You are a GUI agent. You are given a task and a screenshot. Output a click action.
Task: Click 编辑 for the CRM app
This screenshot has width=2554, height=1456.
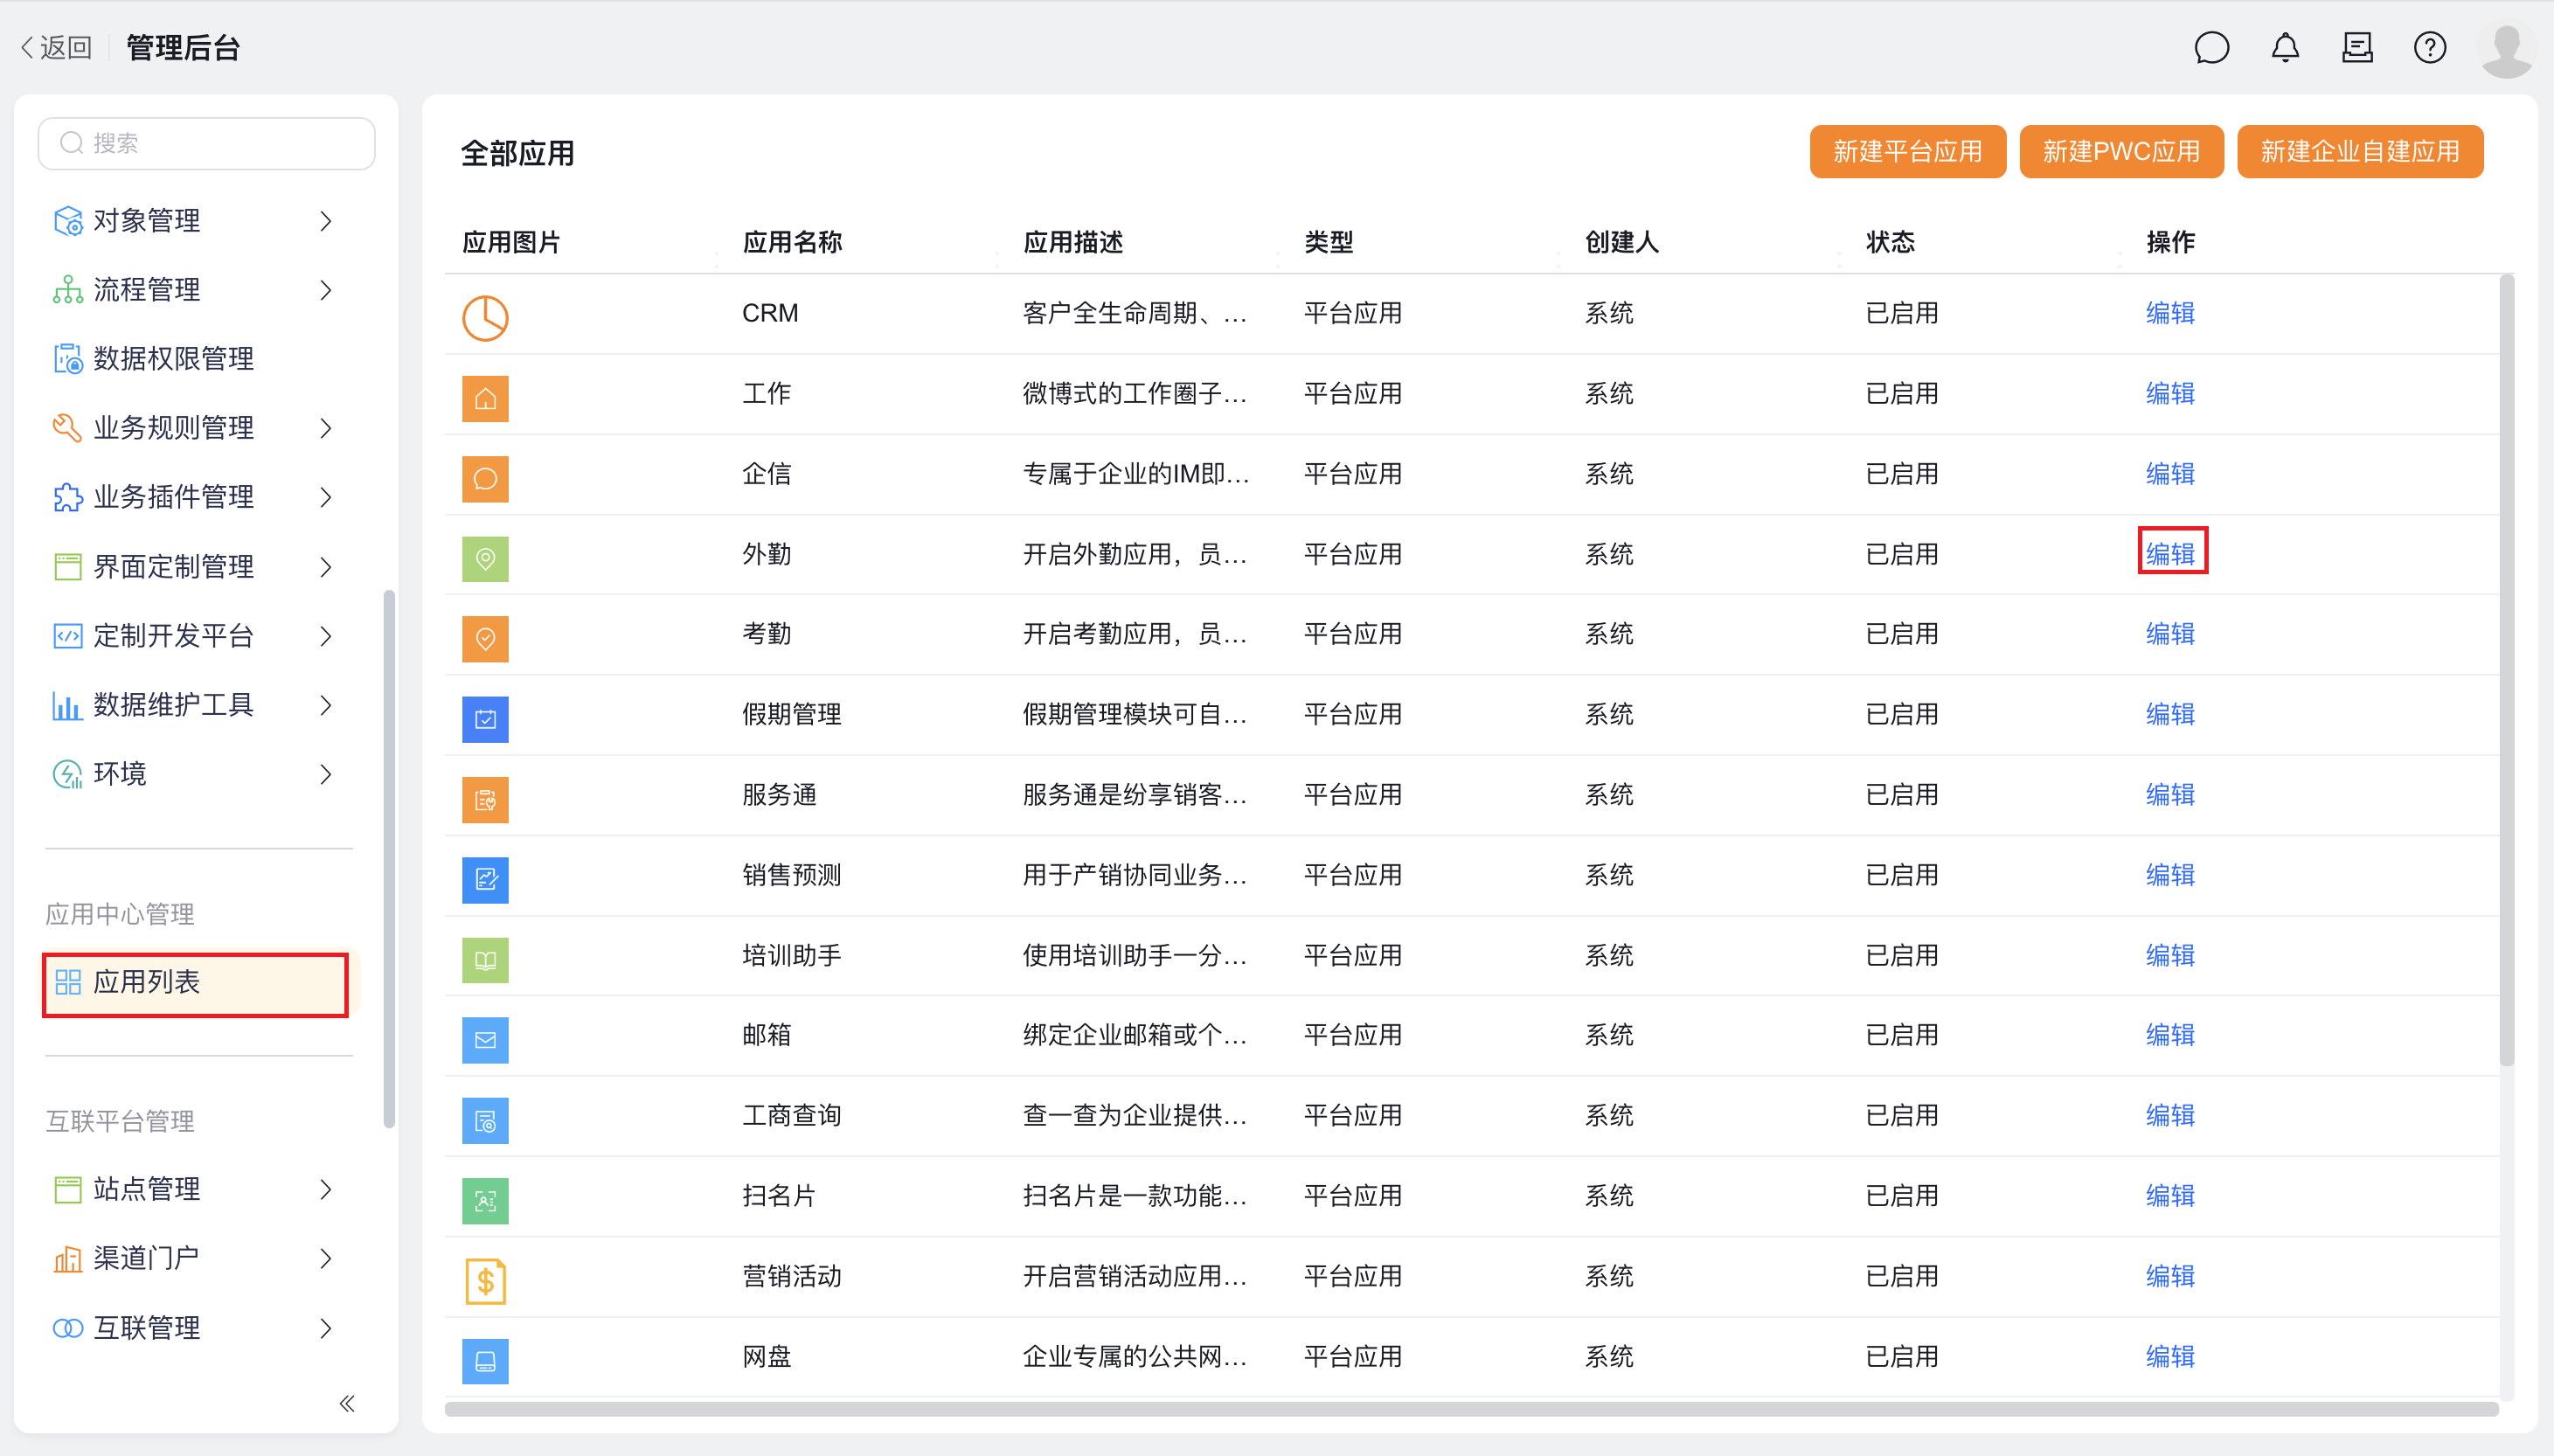click(x=2170, y=313)
